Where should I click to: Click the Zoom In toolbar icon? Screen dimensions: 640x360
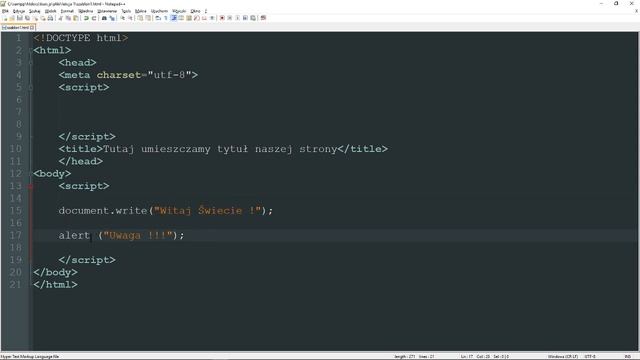tap(122, 18)
